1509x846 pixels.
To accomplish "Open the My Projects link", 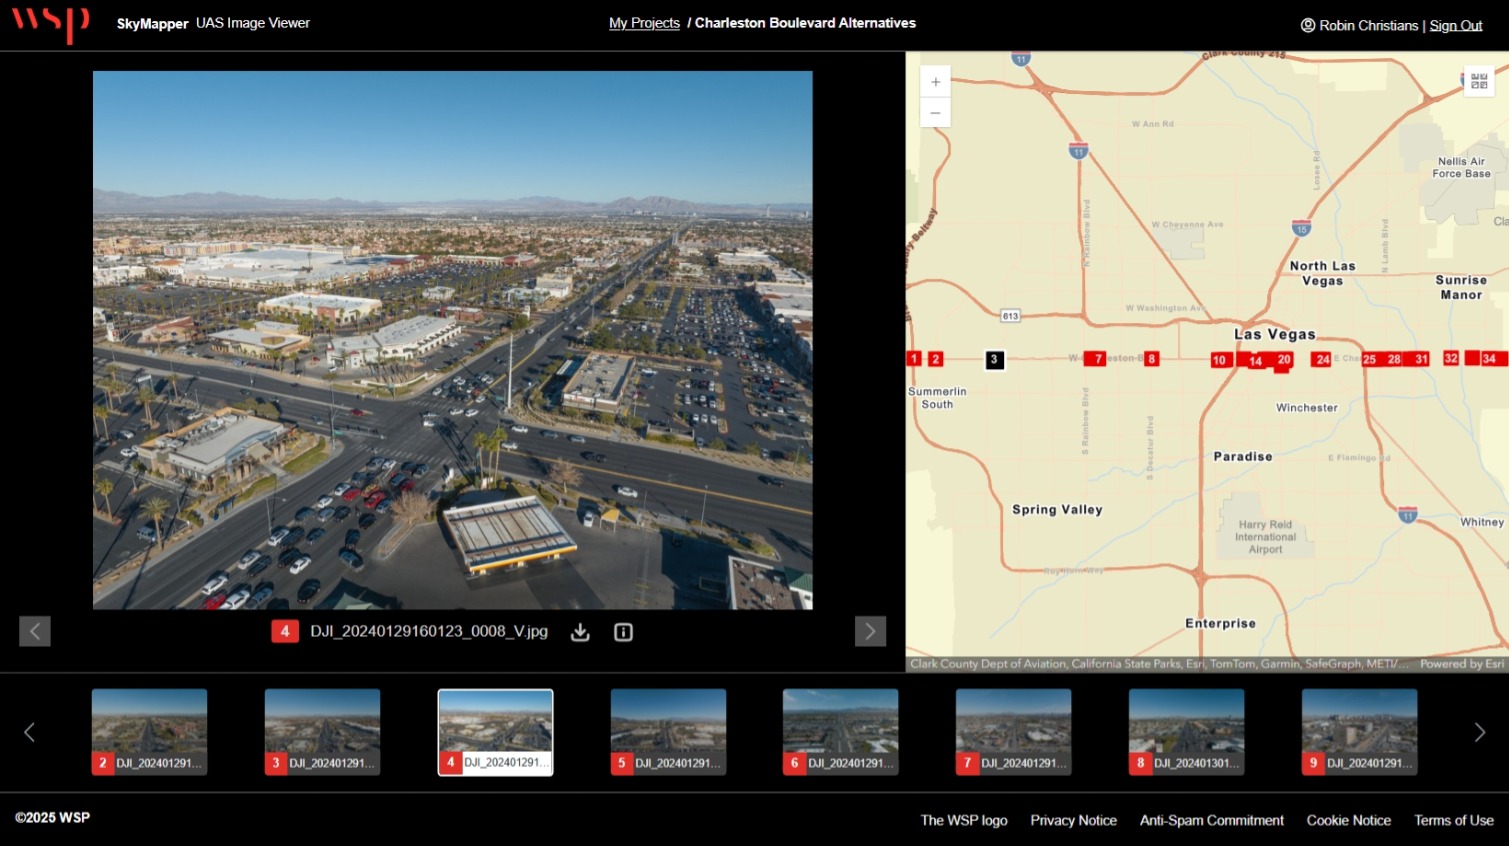I will coord(644,23).
